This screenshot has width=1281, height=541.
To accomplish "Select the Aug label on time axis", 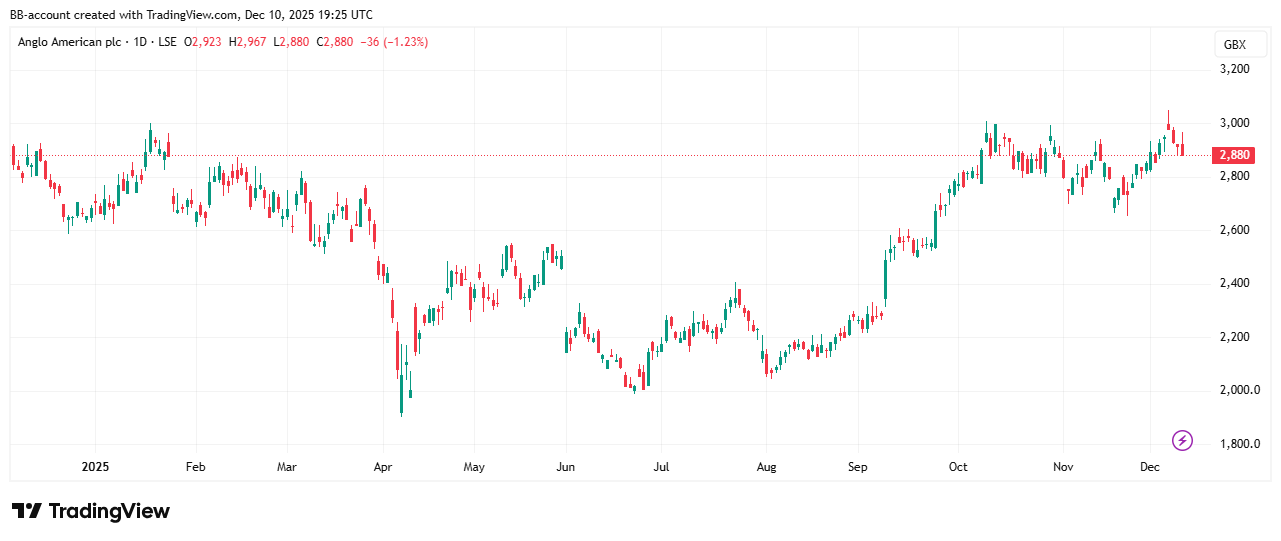I will pos(766,466).
